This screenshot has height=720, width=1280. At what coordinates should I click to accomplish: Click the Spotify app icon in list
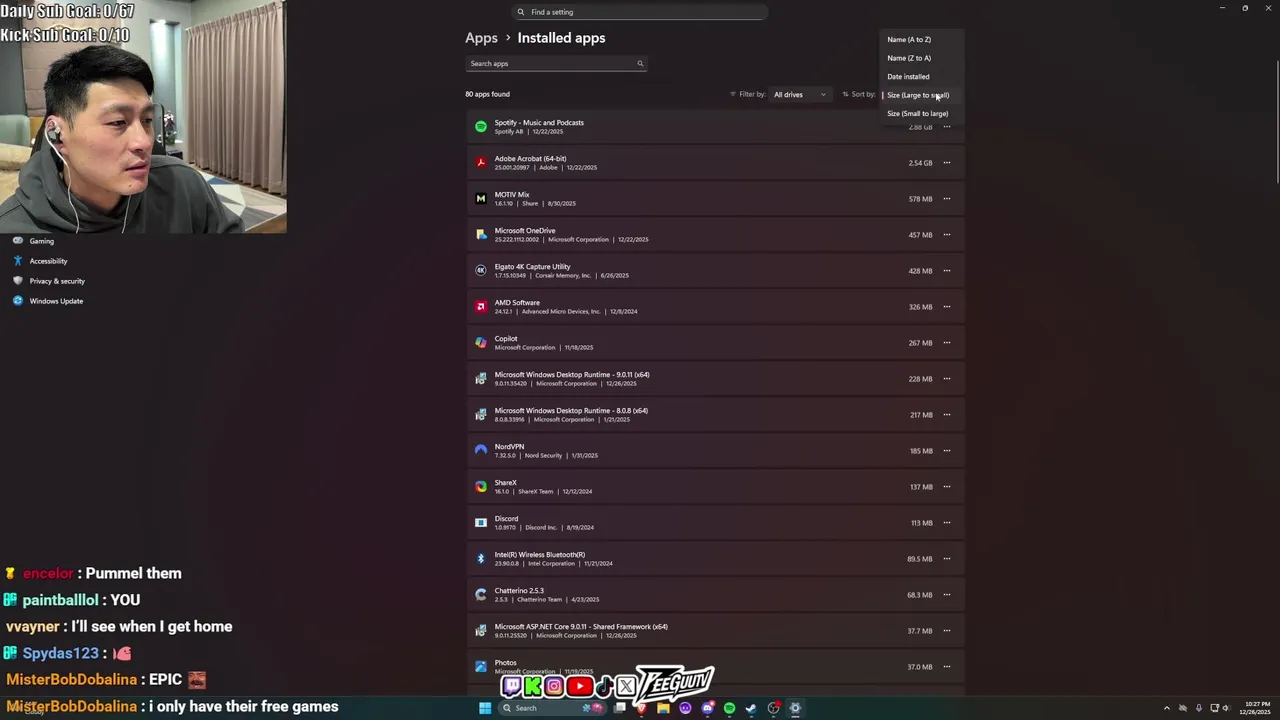[481, 127]
